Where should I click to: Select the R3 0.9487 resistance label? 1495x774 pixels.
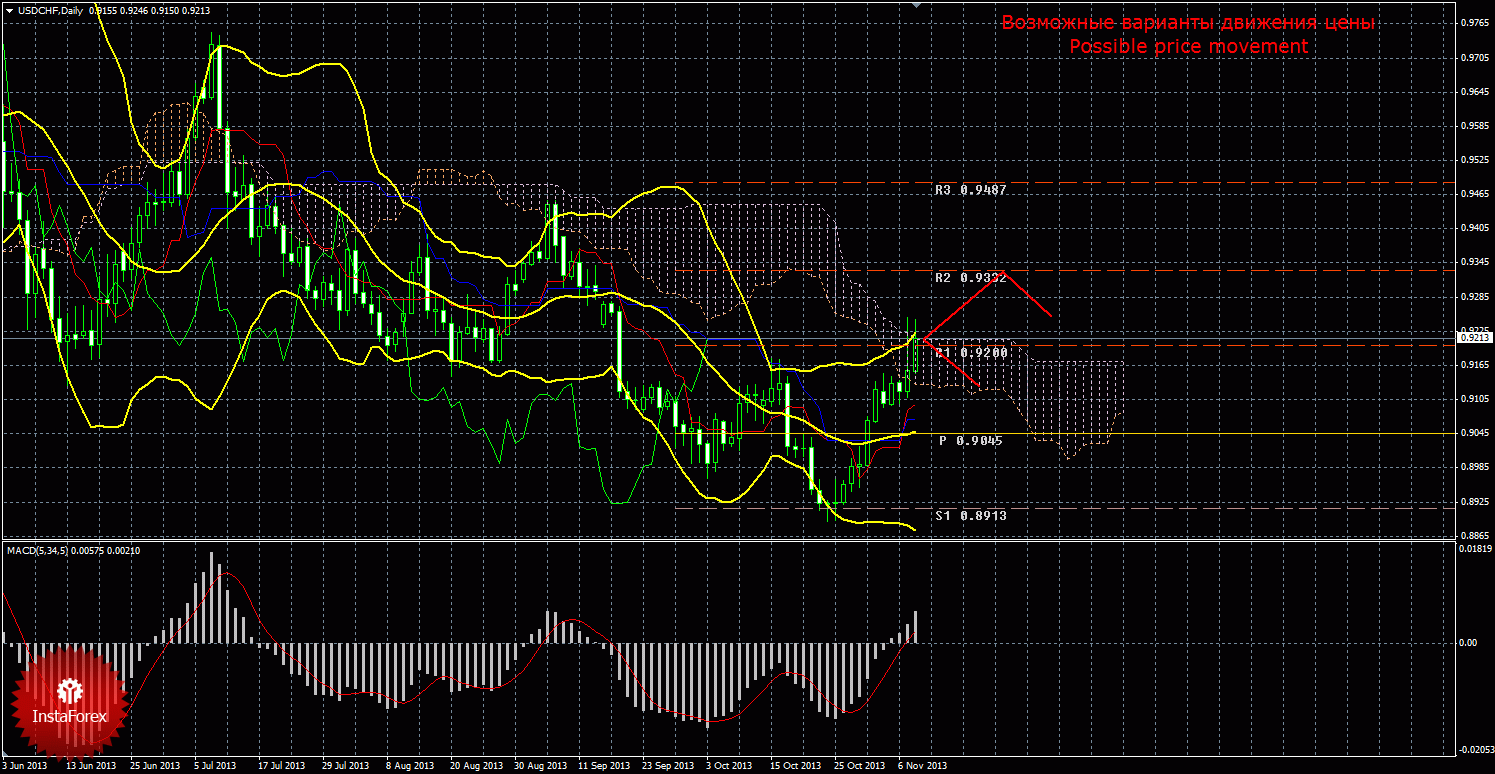click(970, 189)
